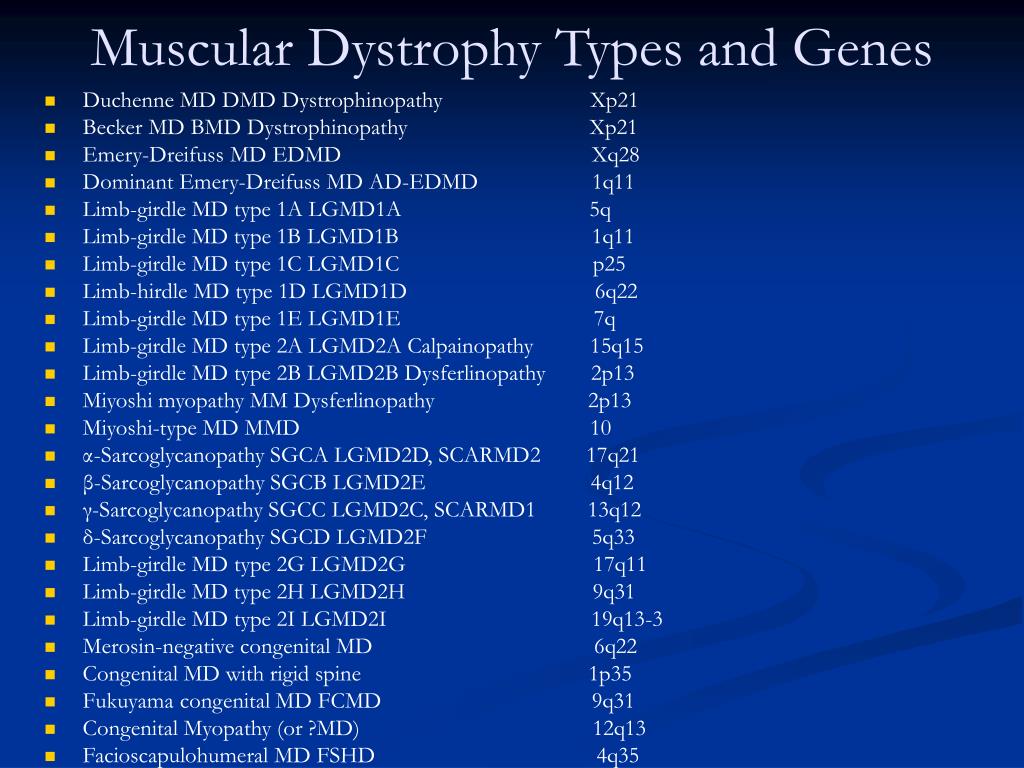Select locus '13q12' value
The height and width of the screenshot is (768, 1024).
(615, 511)
